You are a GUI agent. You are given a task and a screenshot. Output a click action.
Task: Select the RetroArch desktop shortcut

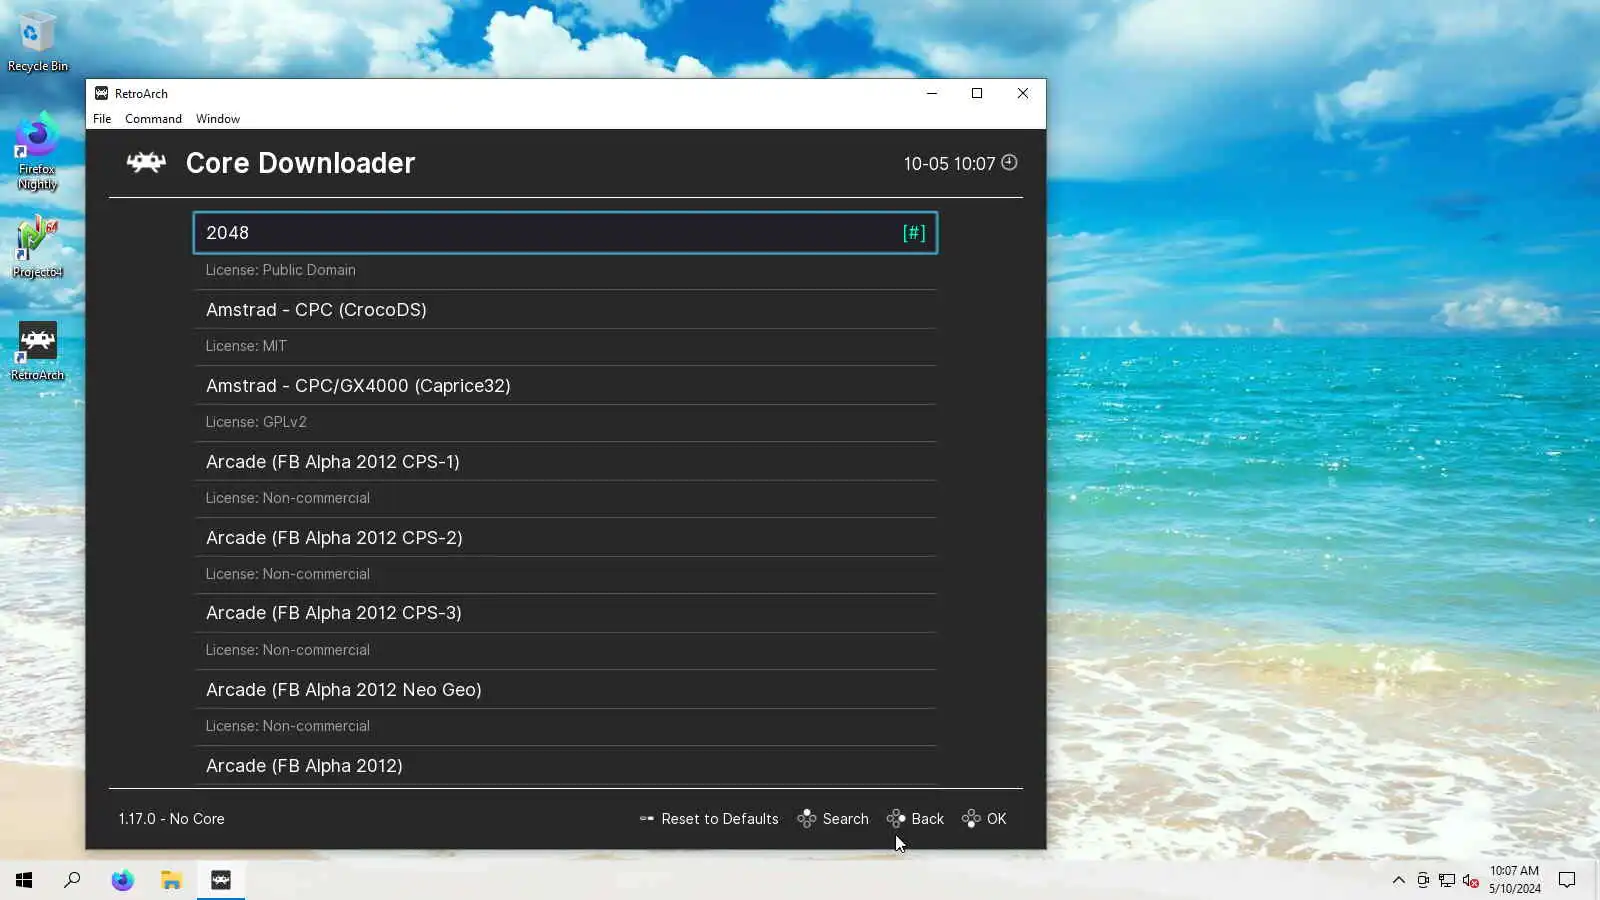point(37,351)
